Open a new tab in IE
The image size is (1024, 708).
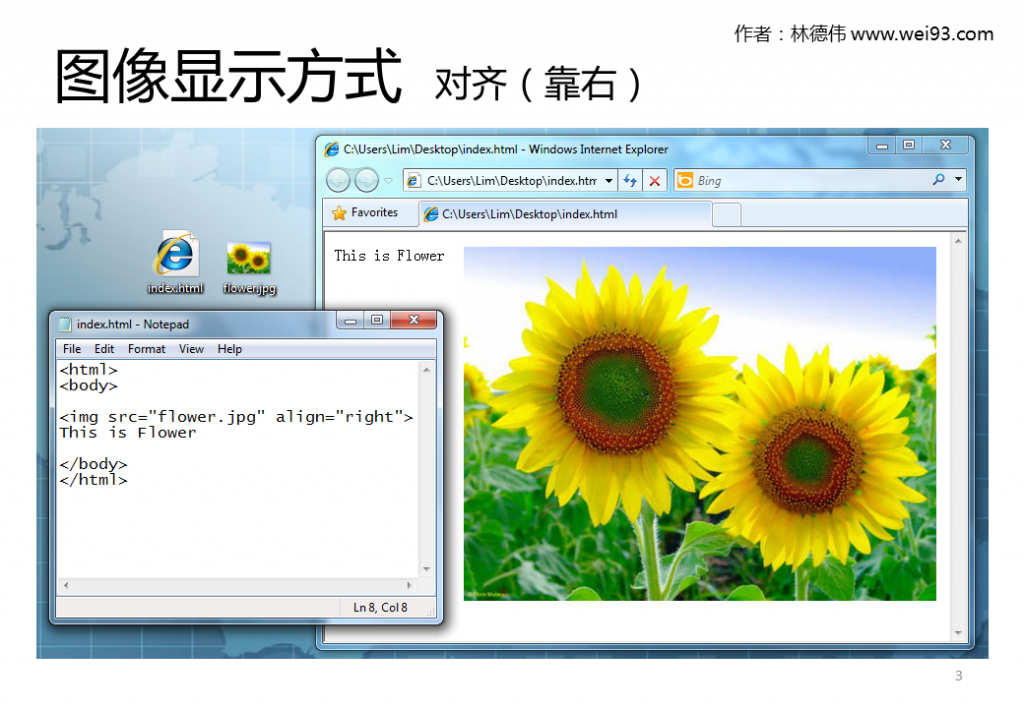(726, 214)
